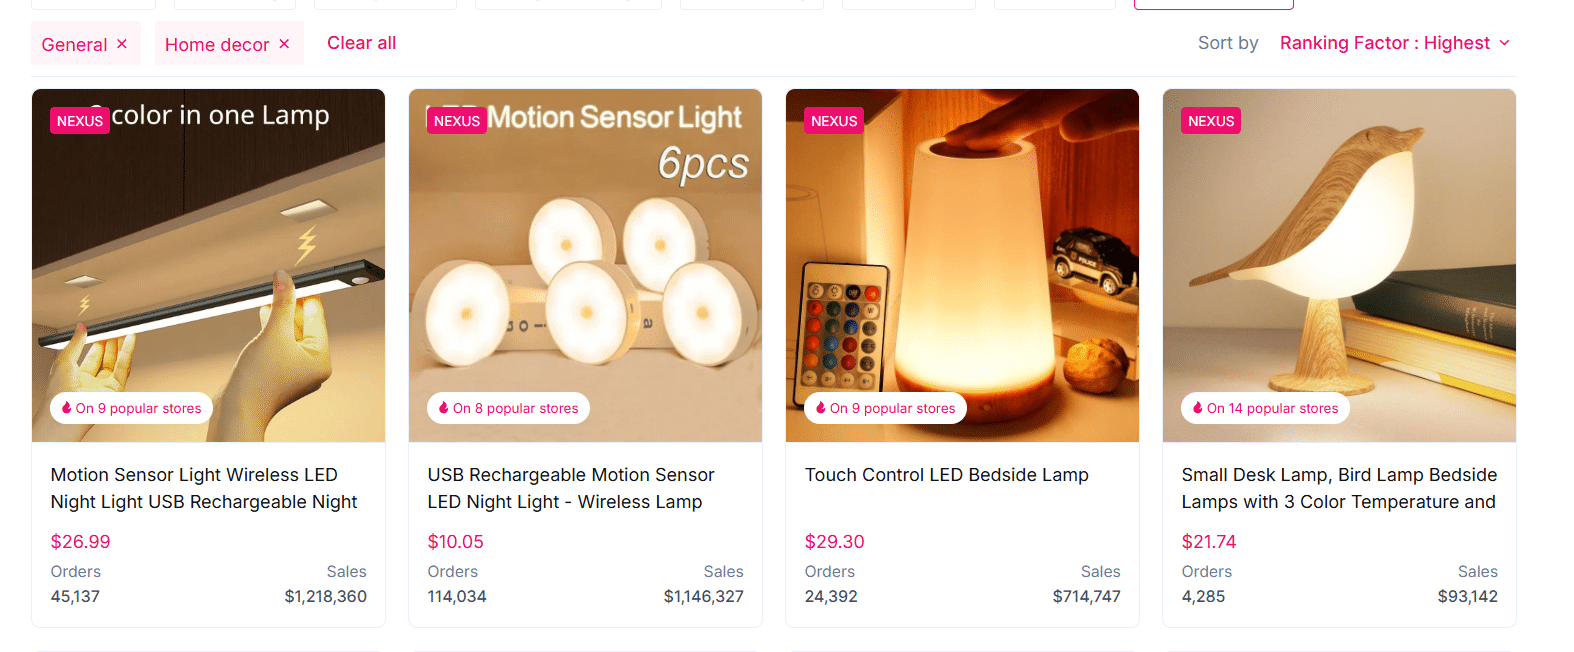Click the $29.30 price on bedside lamp
1574x652 pixels.
tap(834, 542)
